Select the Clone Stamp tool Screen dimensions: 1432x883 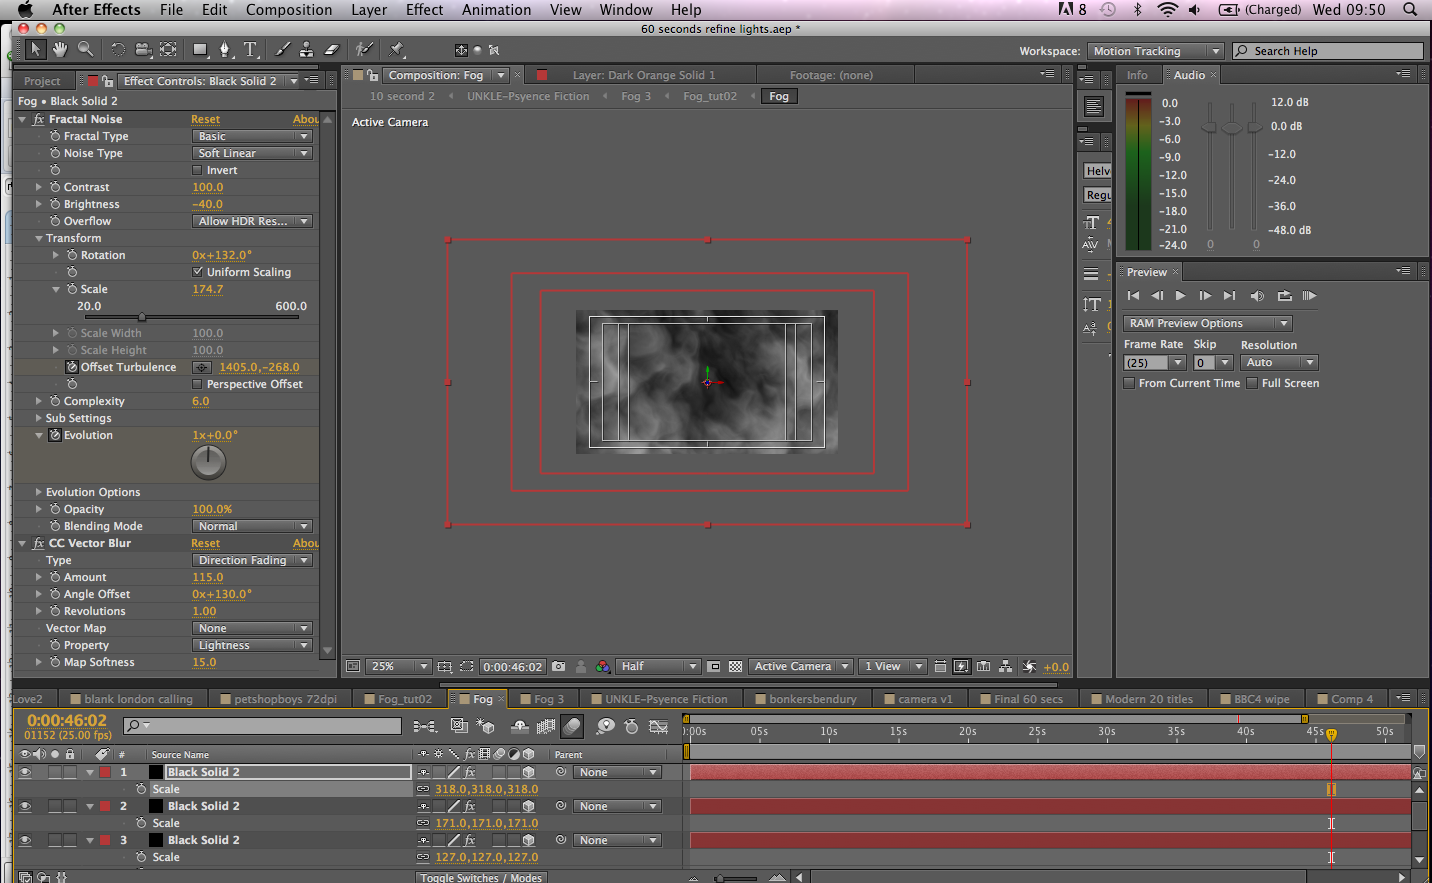307,48
